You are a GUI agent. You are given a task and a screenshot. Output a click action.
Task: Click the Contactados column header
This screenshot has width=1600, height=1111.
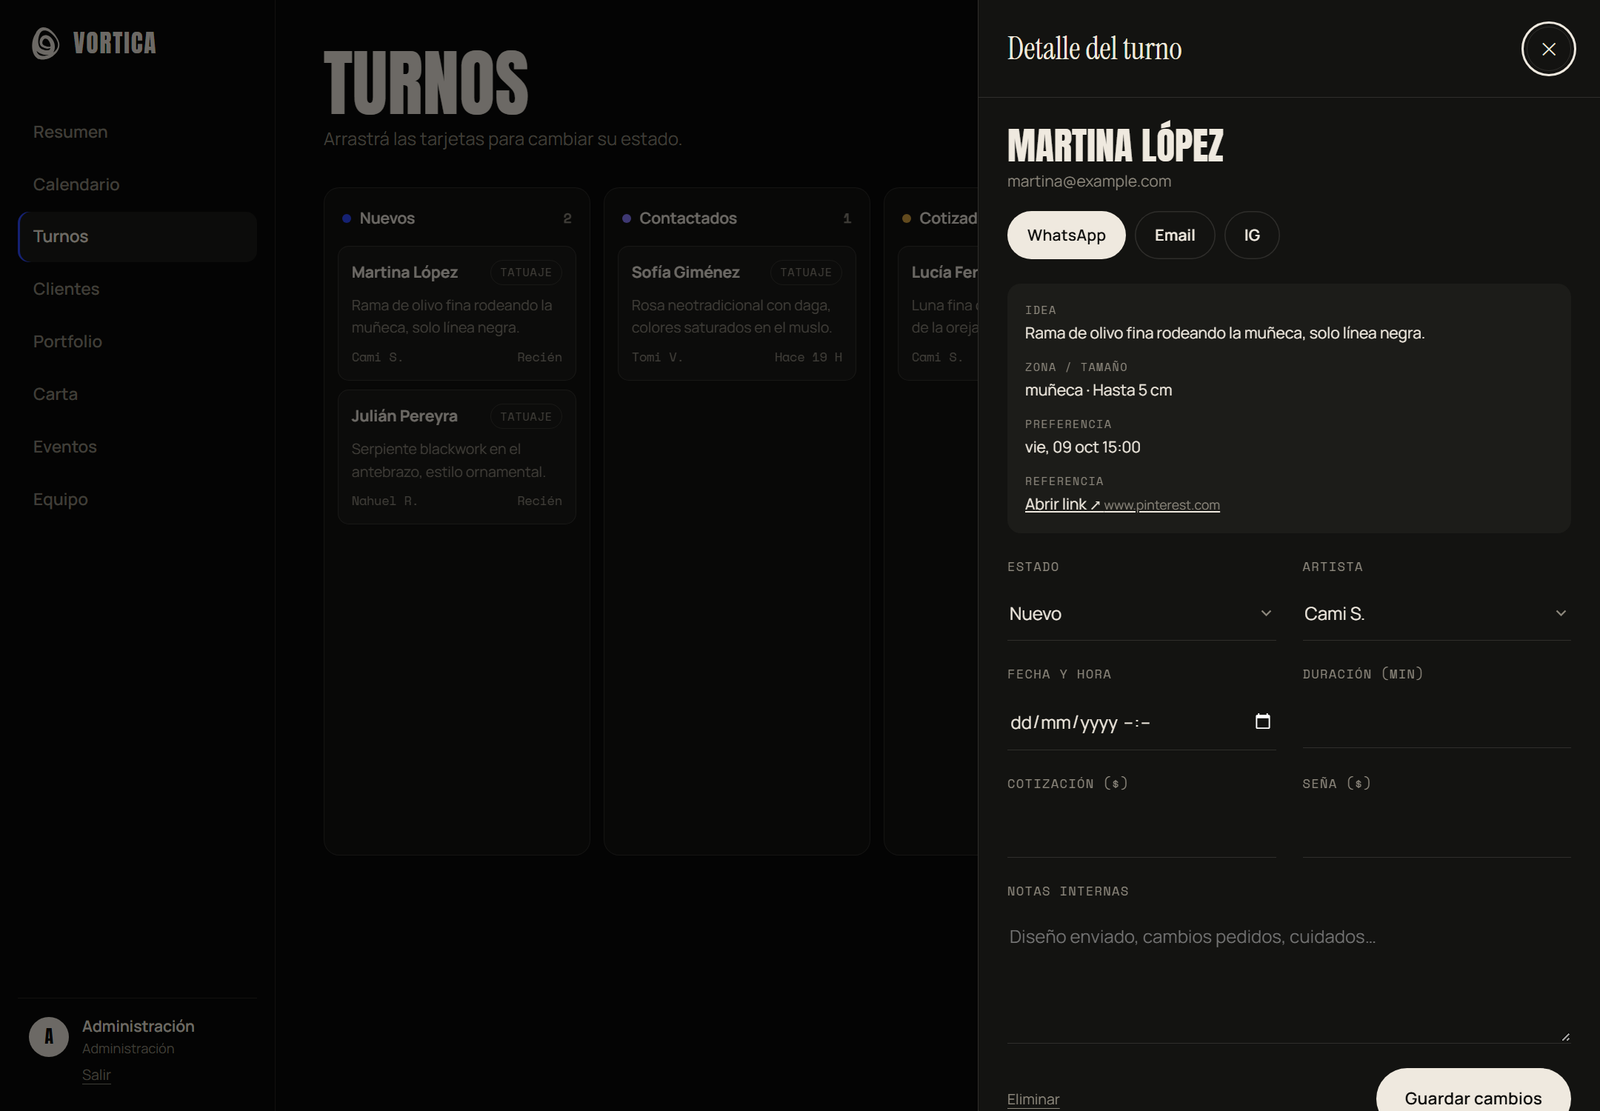736,218
